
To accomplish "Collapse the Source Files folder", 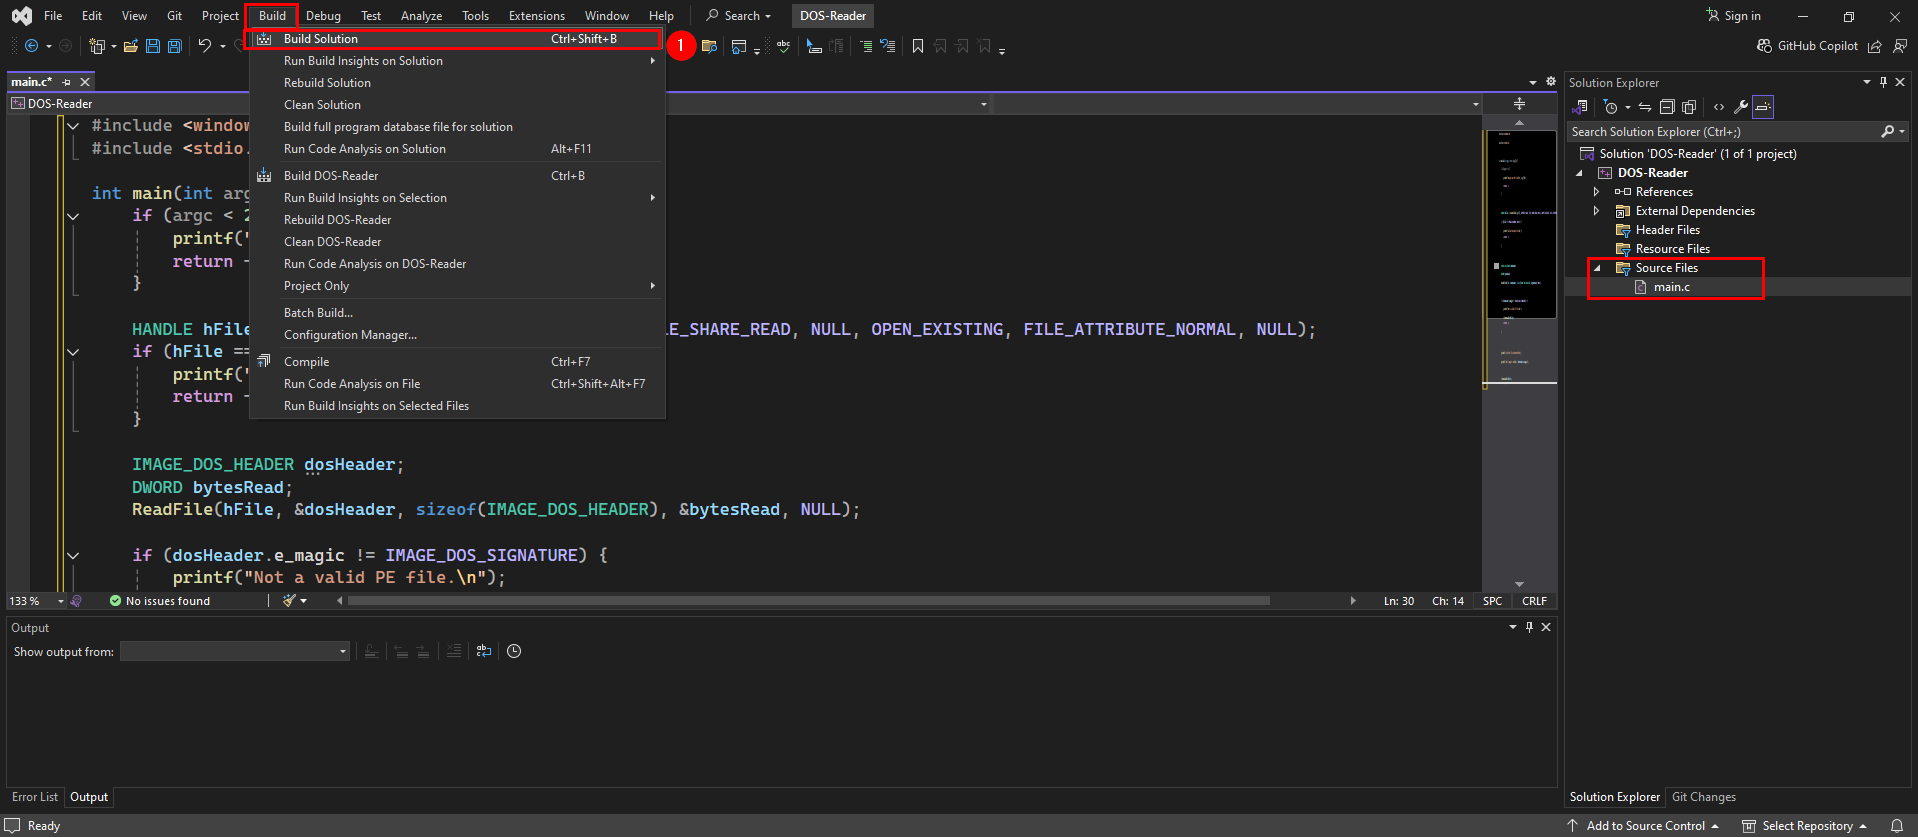I will [1597, 268].
